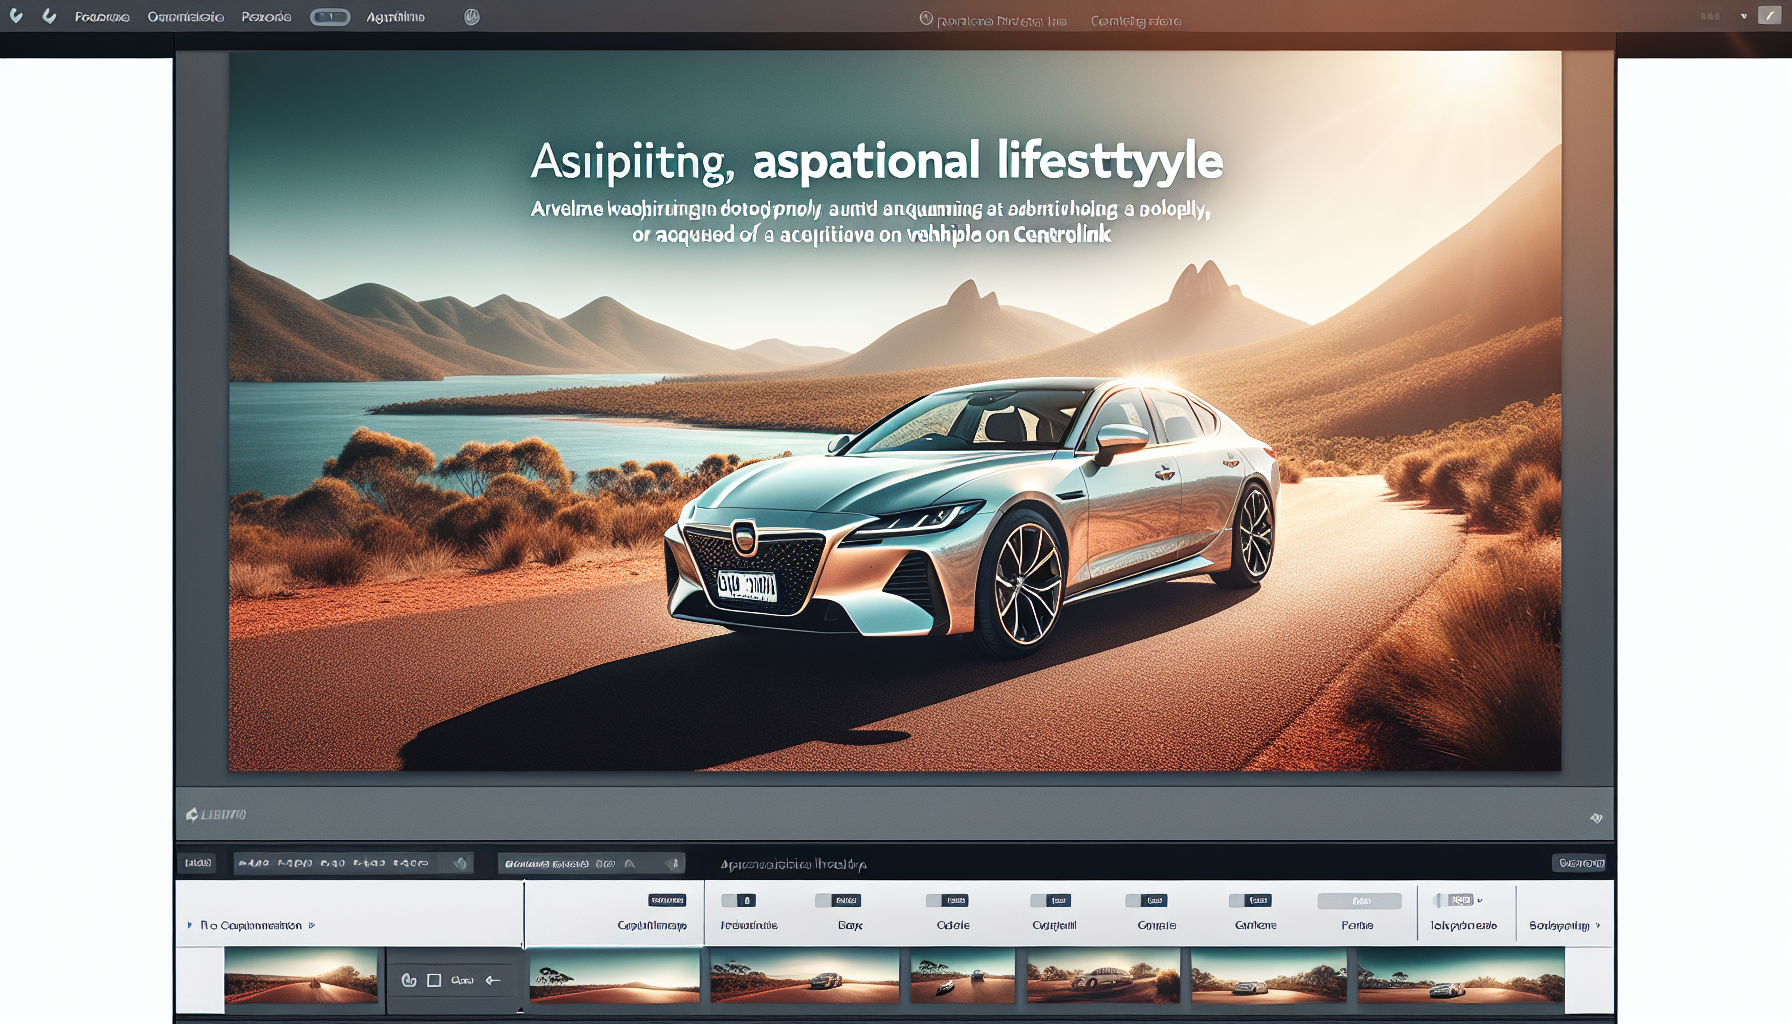
Task: Click the square stop icon in the timeline tools
Action: (x=434, y=980)
